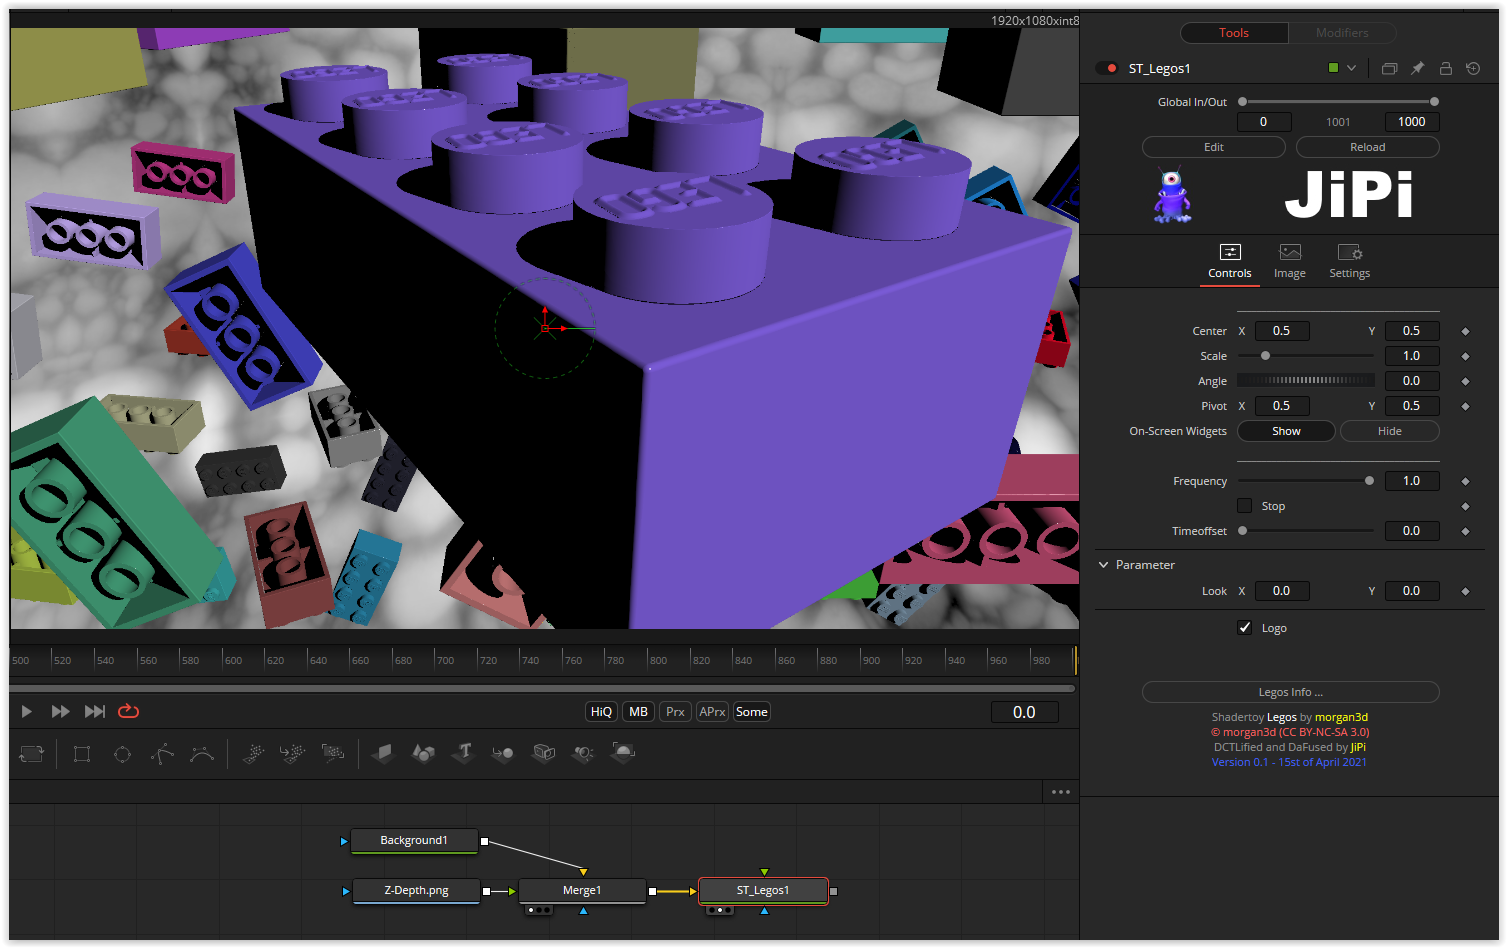
Task: Click the Angle thumbwheel control
Action: point(1306,381)
